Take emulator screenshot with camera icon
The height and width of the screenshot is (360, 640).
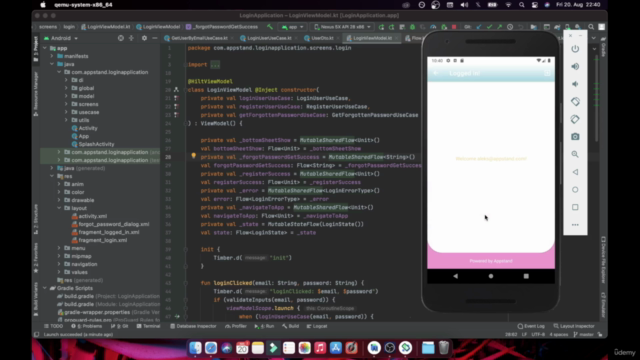tap(575, 137)
